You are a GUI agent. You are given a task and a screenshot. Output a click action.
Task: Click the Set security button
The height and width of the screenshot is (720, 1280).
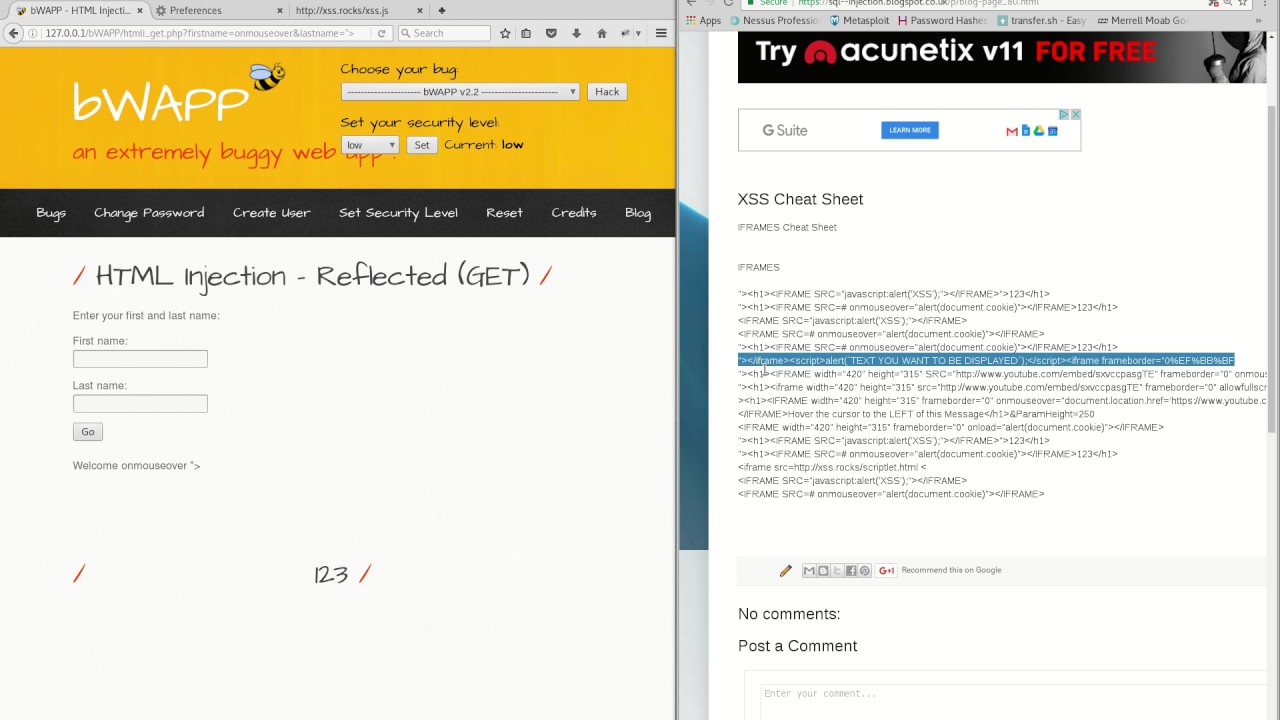422,145
